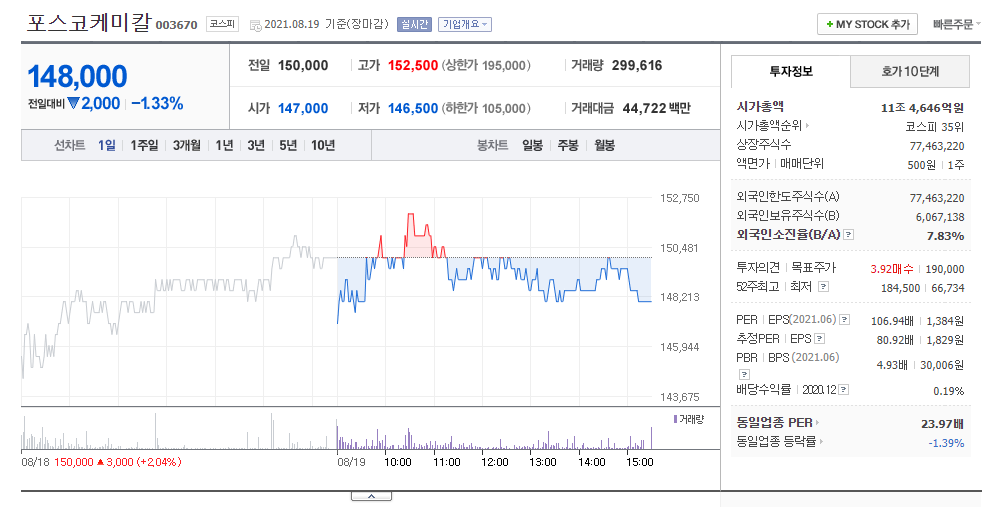Image resolution: width=1003 pixels, height=507 pixels.
Task: Click the 150,481 price axis label
Action: point(679,248)
